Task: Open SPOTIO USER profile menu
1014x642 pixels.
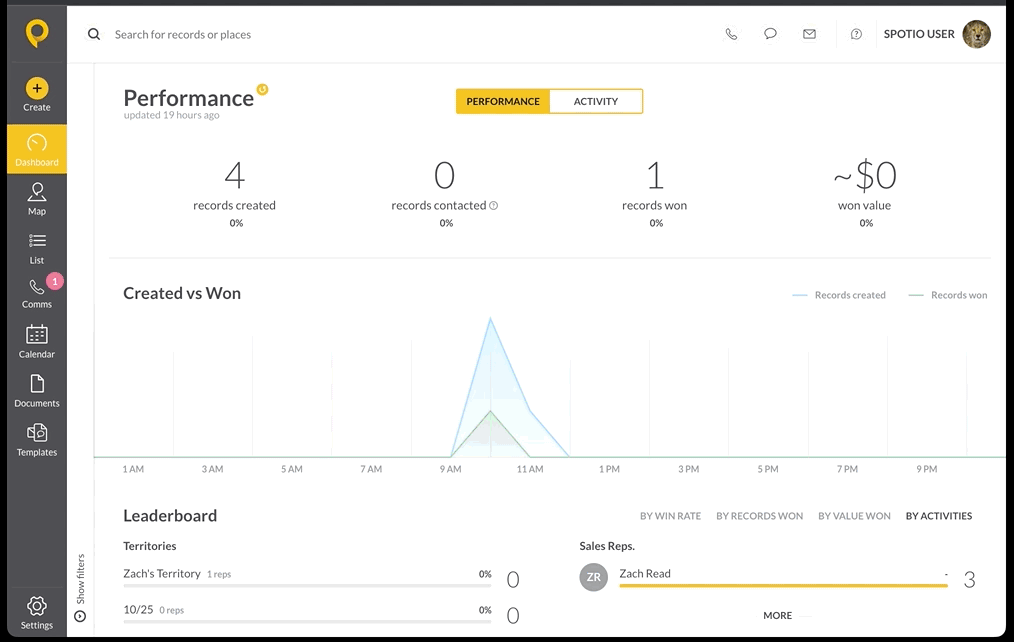Action: [936, 34]
